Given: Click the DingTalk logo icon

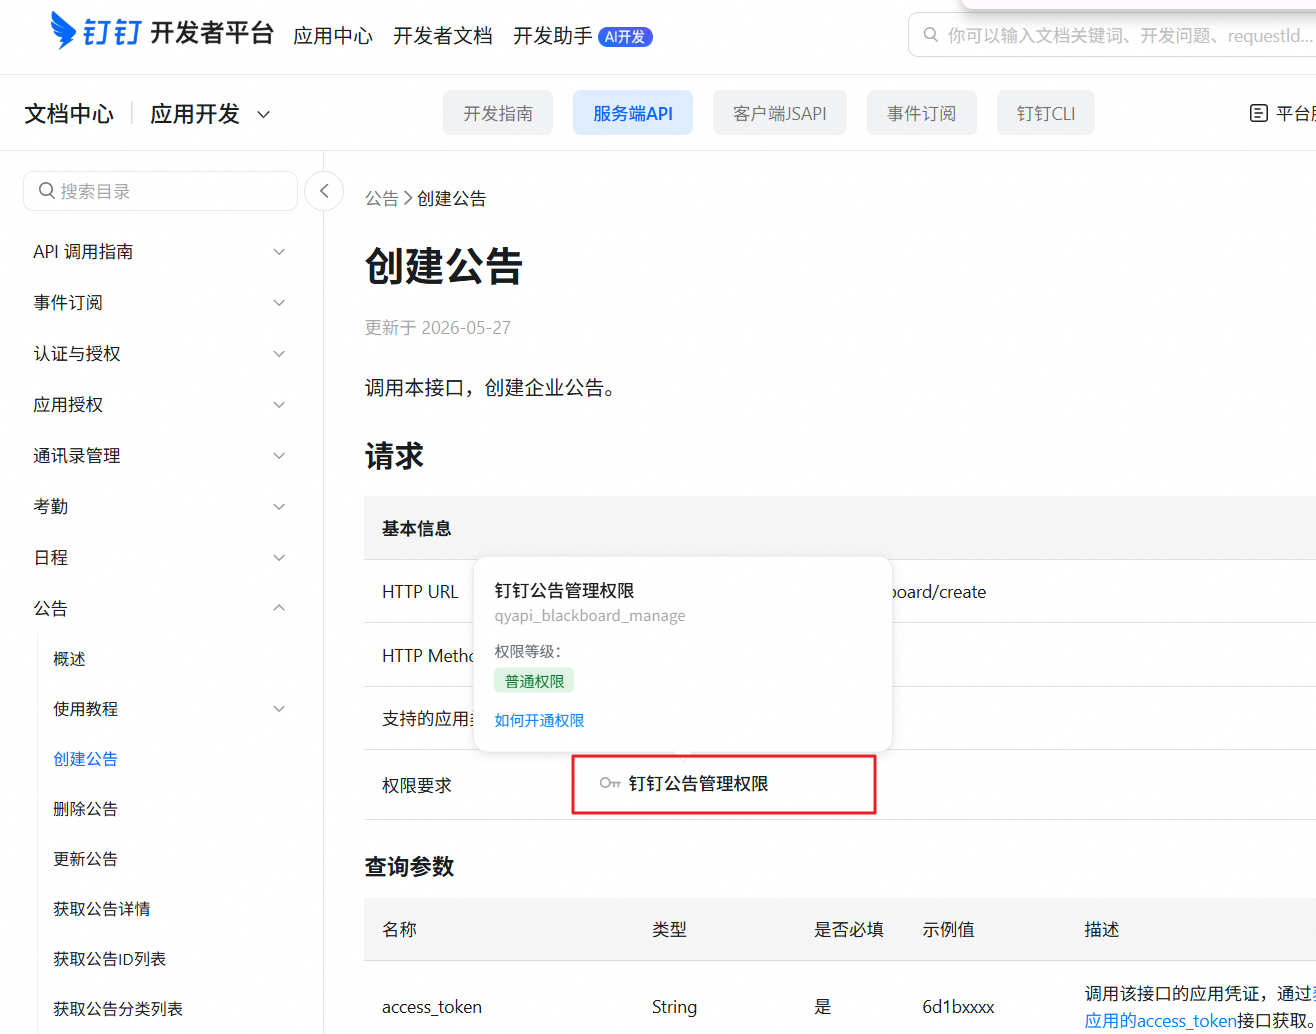Looking at the screenshot, I should (64, 31).
